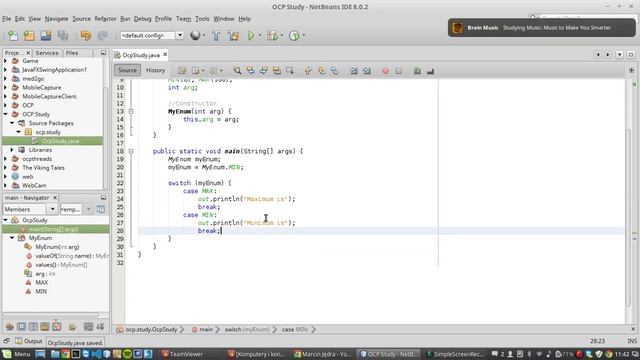Image resolution: width=640 pixels, height=360 pixels.
Task: Collapse the MyEnum node in Navigator
Action: pyautogui.click(x=12, y=238)
